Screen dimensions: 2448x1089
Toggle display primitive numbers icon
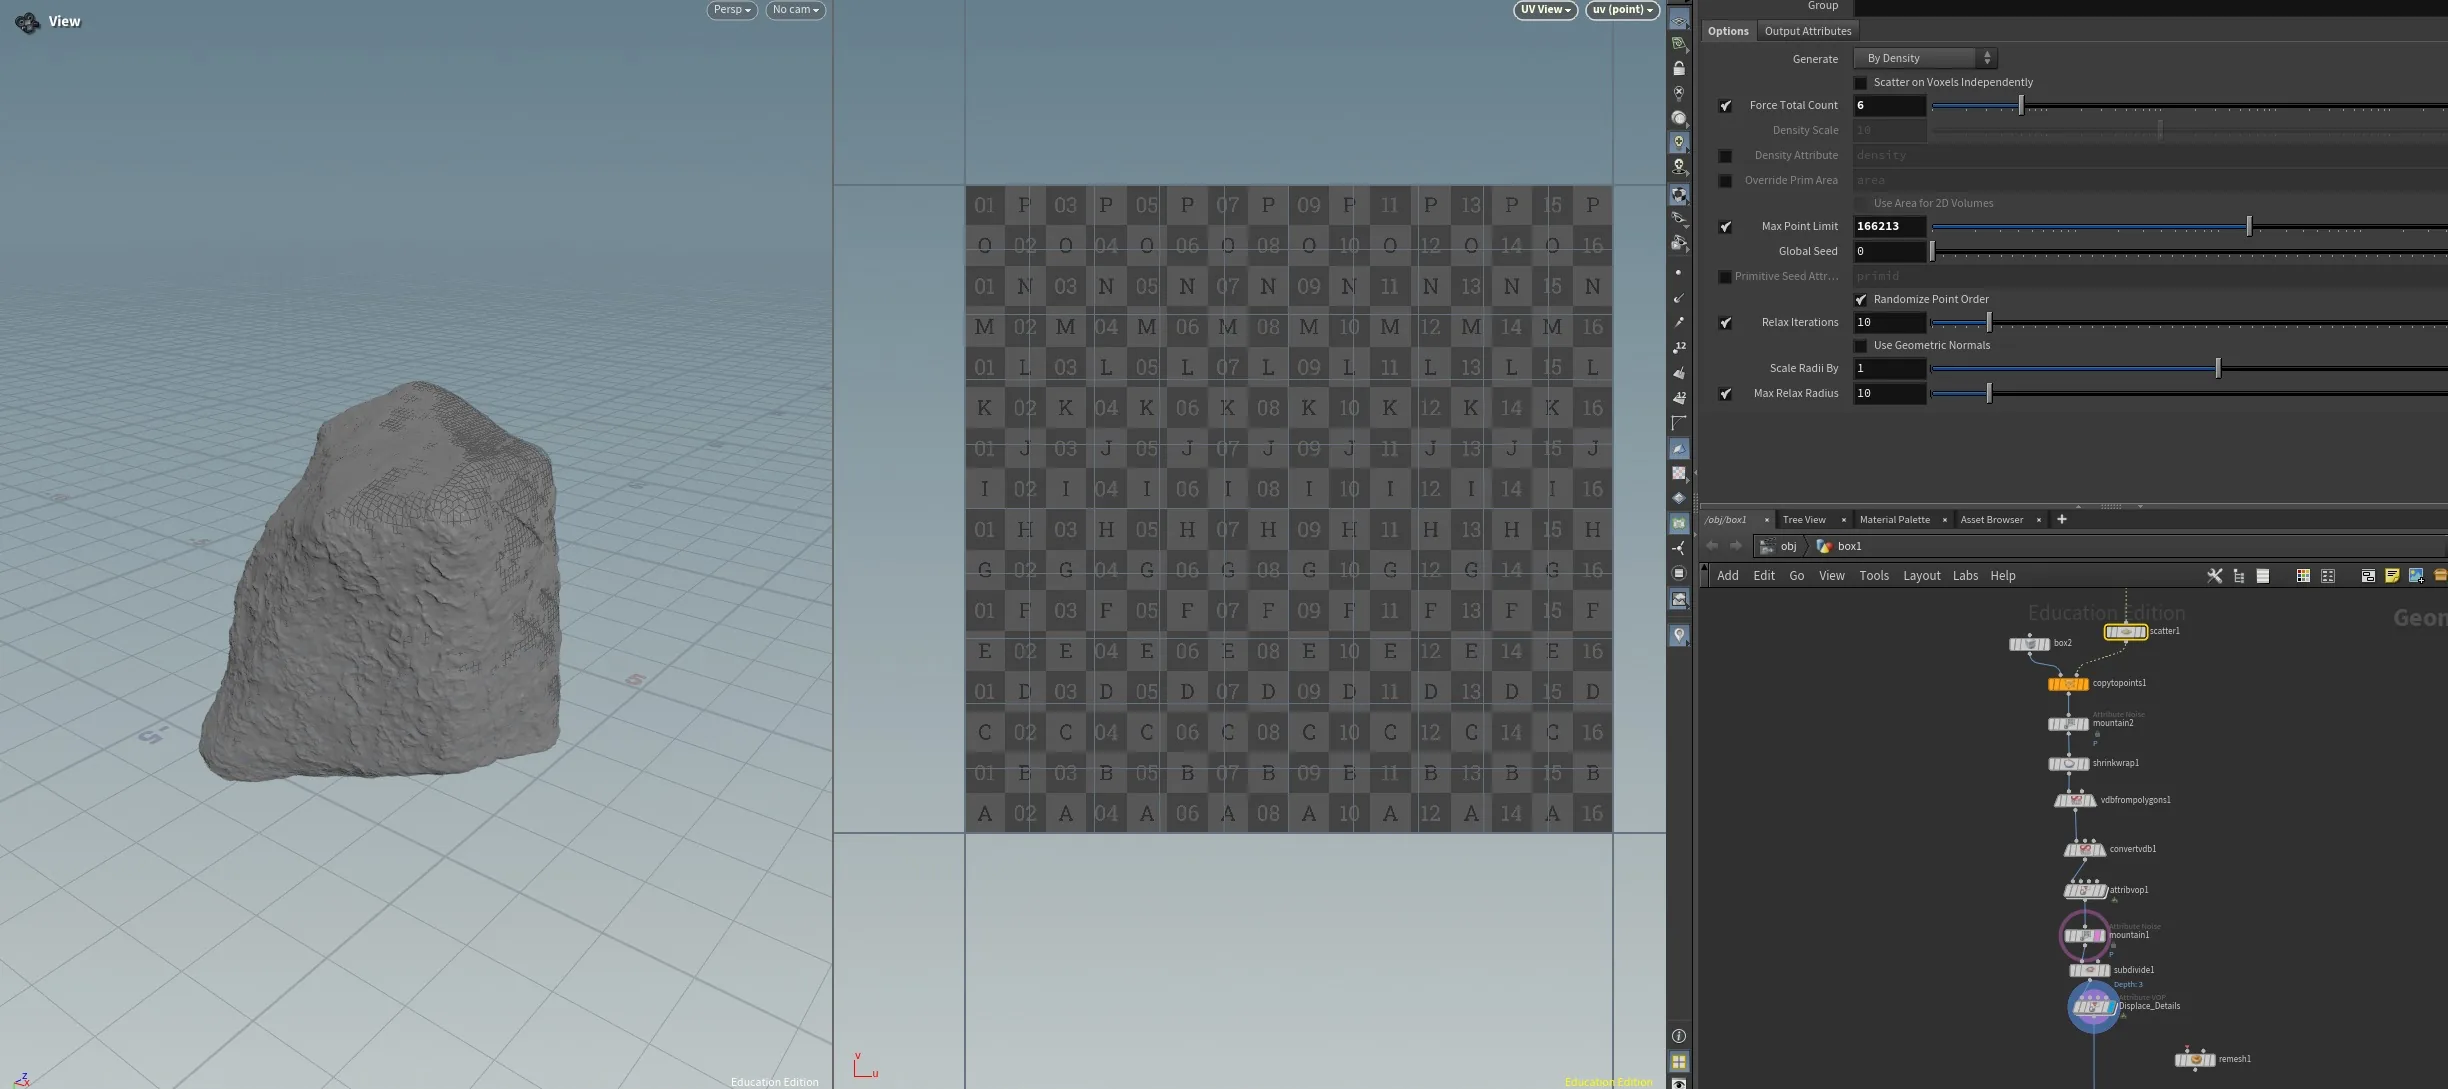click(x=1679, y=397)
